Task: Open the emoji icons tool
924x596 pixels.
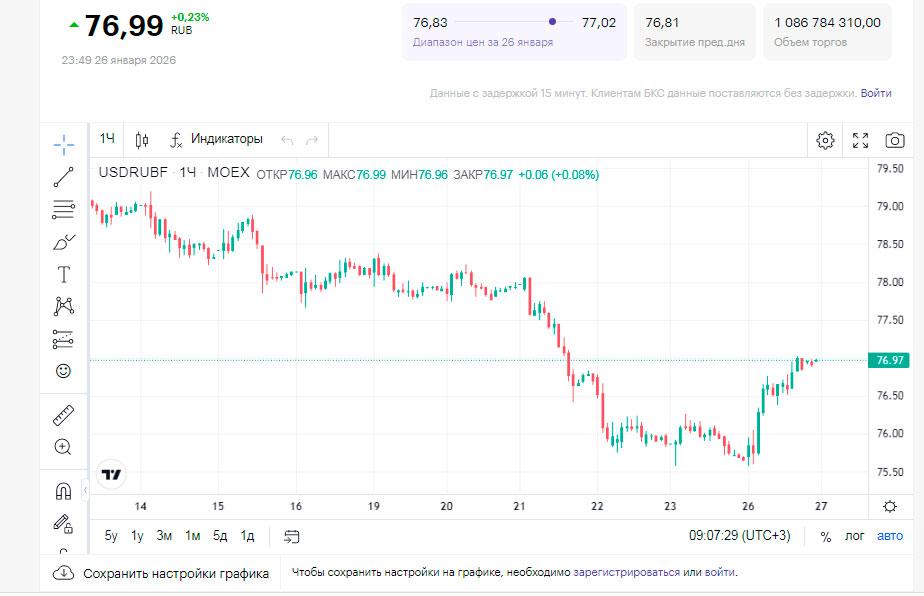Action: (x=64, y=371)
